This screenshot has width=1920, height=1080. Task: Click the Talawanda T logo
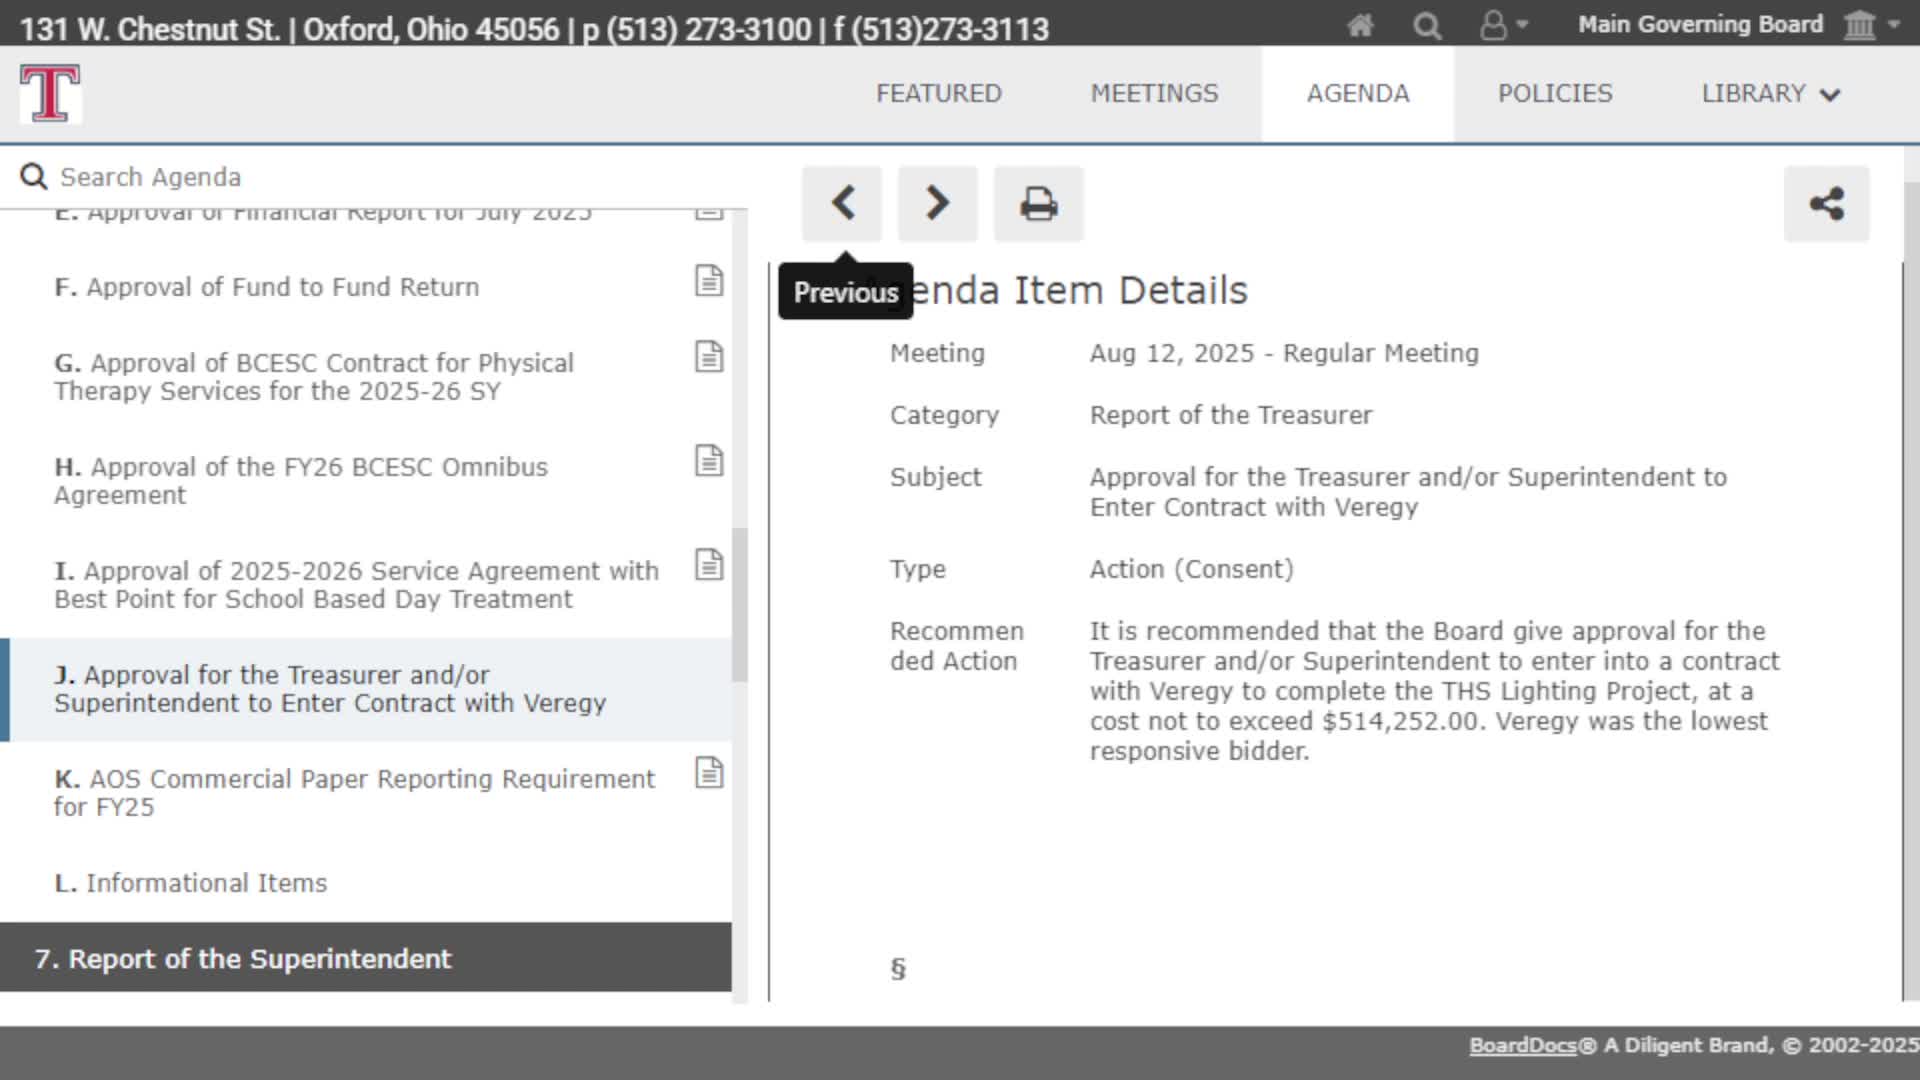point(50,93)
